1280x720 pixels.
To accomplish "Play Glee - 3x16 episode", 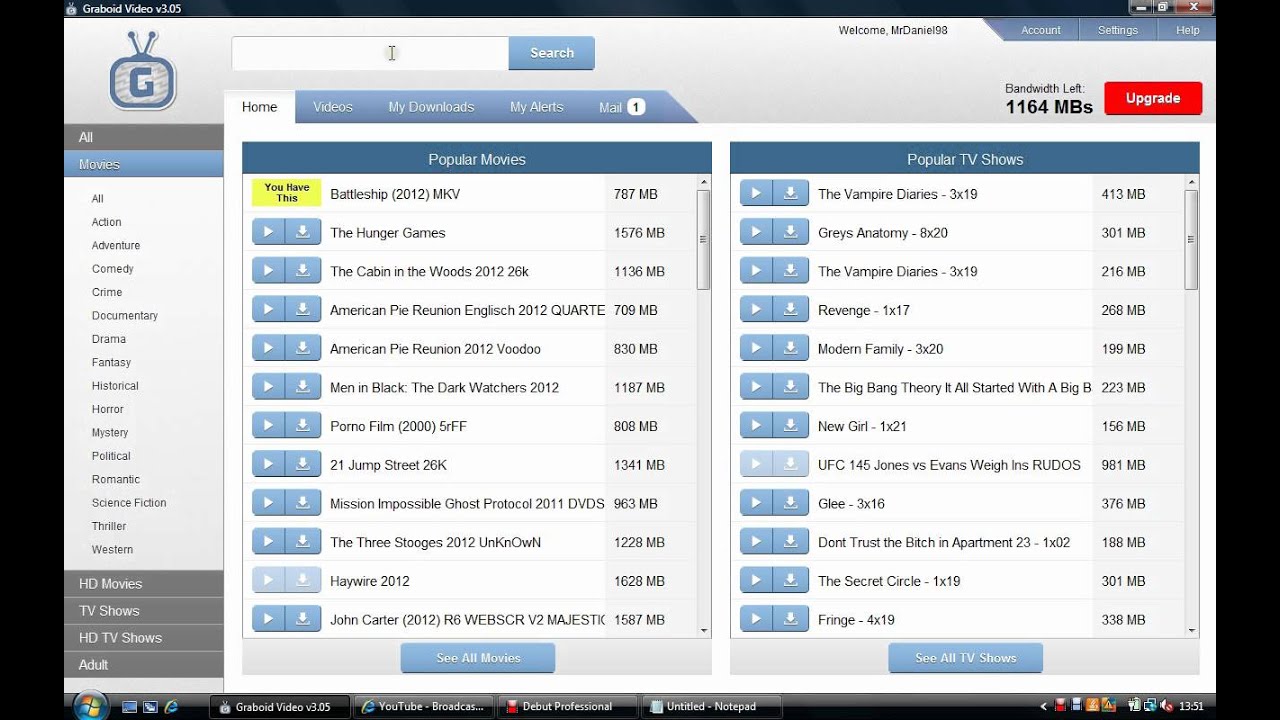I will pos(756,504).
